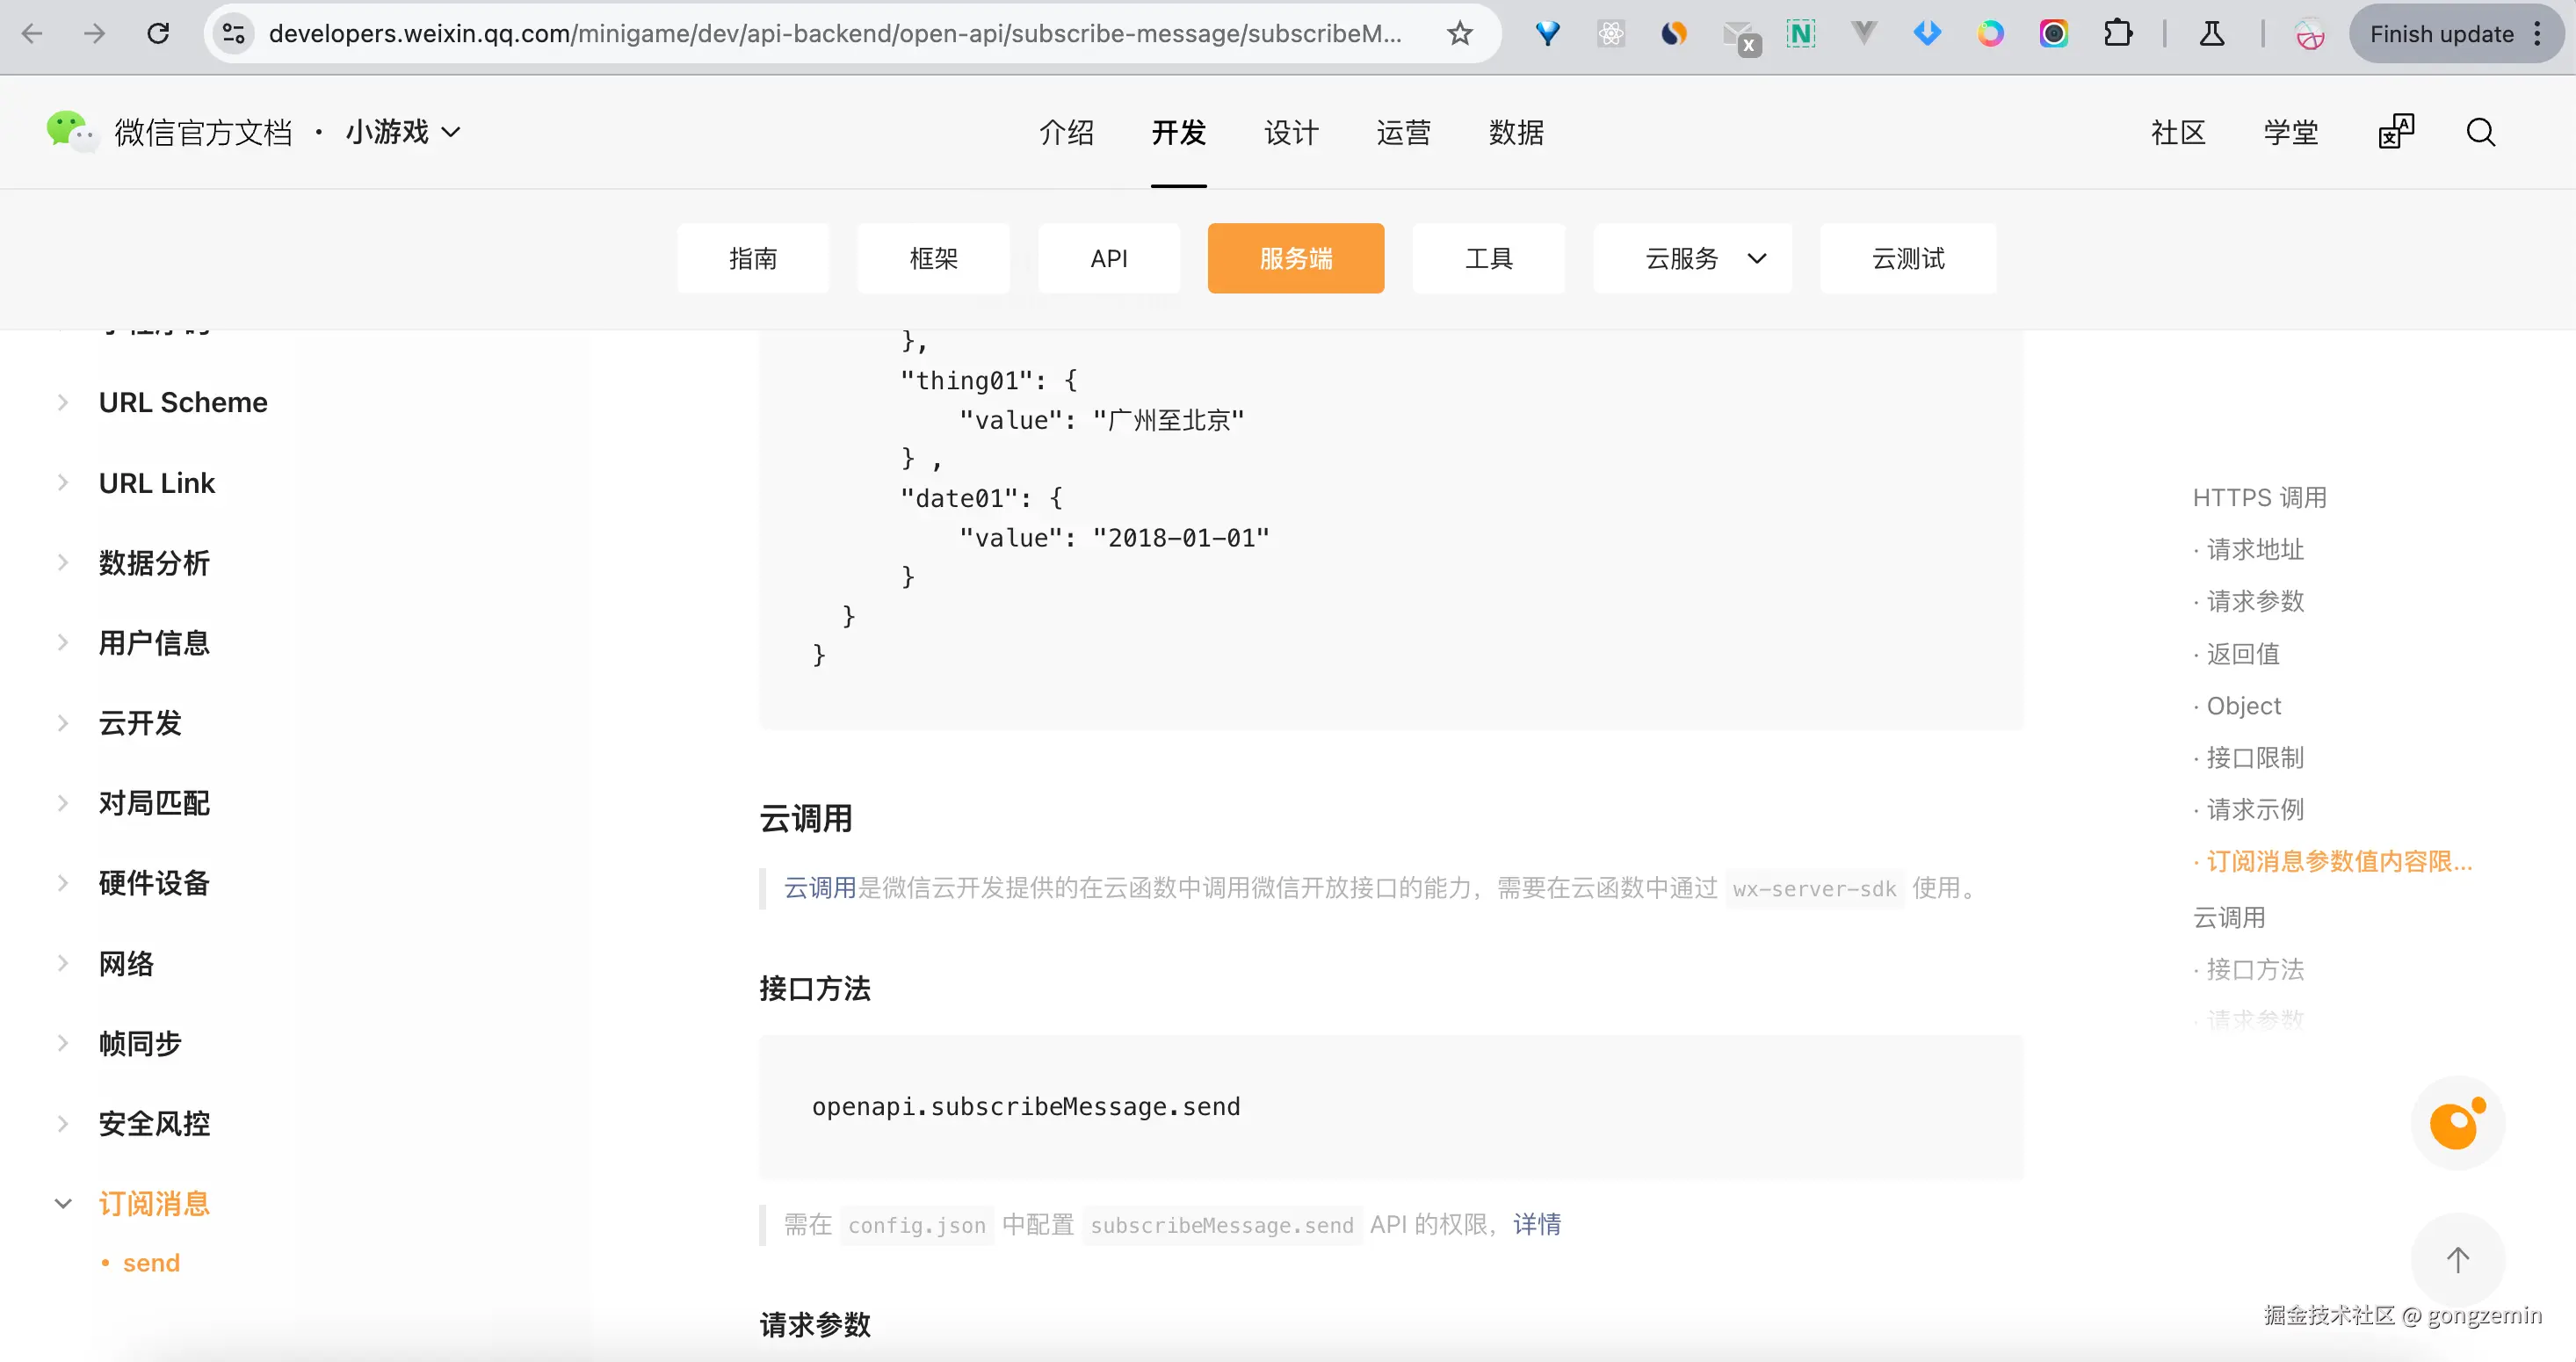Click the language translate icon in header

tap(2396, 132)
